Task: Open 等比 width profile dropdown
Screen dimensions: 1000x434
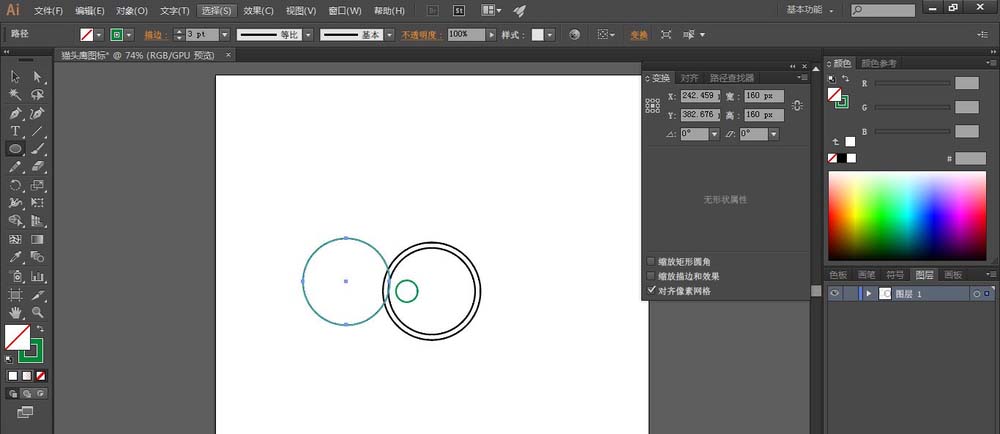Action: [x=308, y=35]
